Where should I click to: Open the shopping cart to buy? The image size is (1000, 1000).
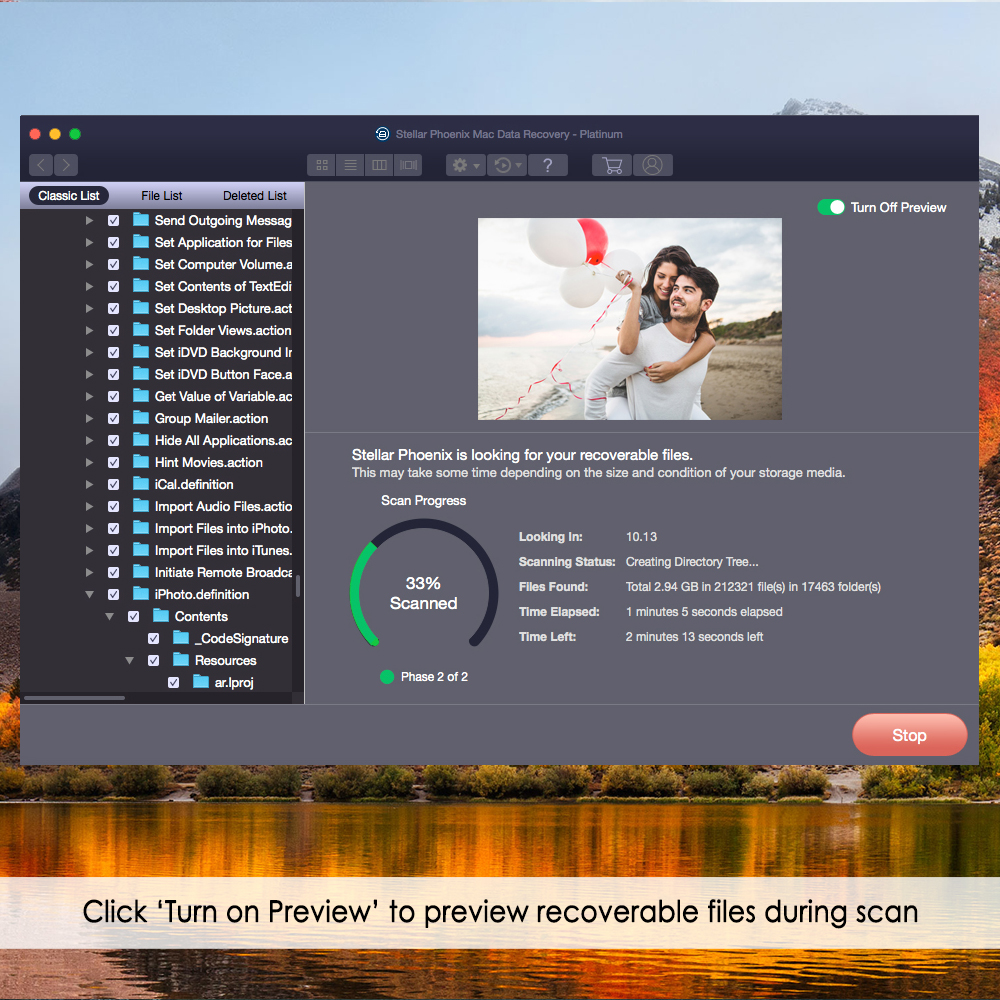(x=612, y=165)
